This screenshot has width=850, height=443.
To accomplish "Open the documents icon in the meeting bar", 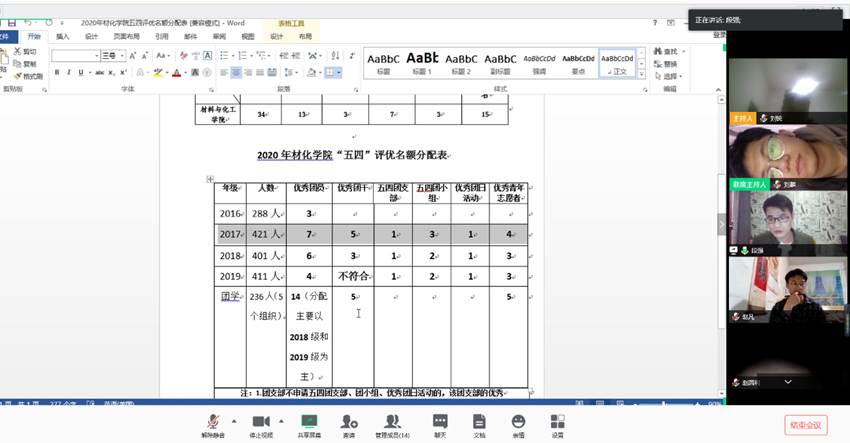I will tap(479, 421).
